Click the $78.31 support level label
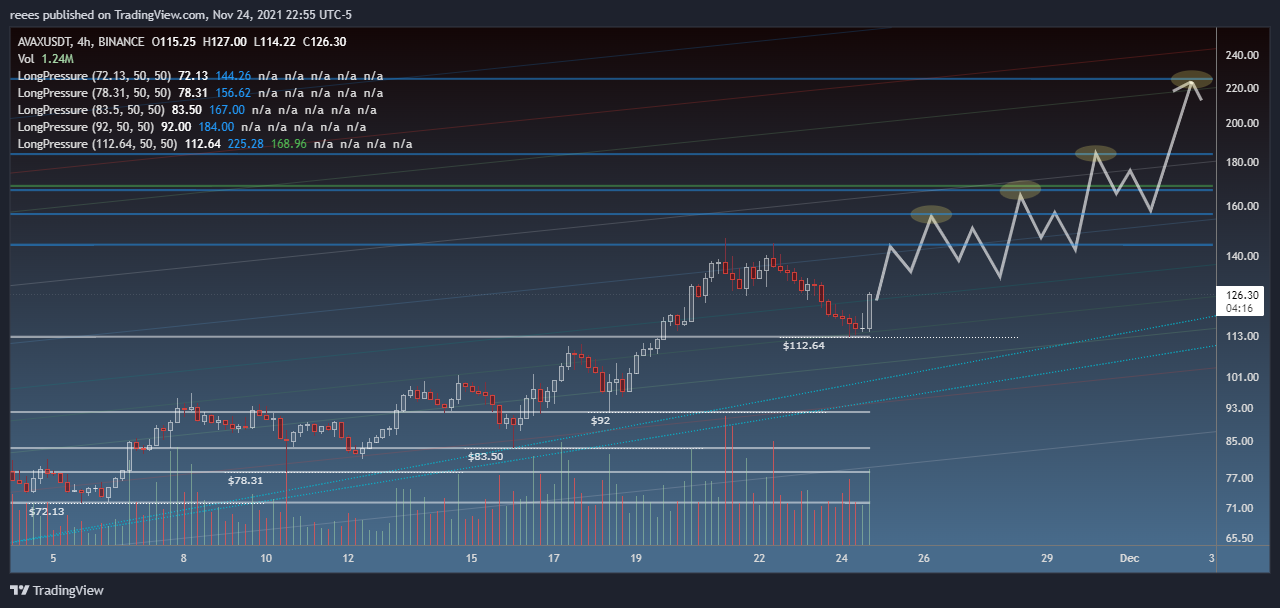 245,481
